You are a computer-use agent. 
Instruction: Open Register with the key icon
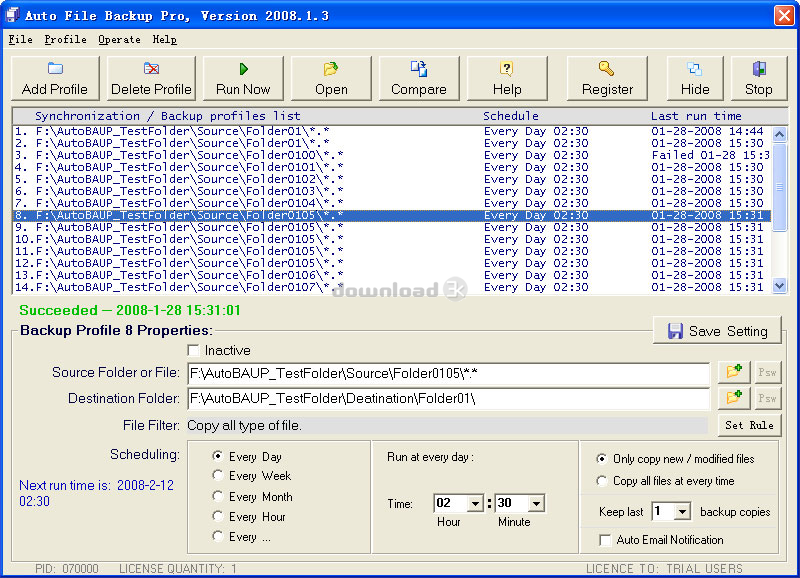tap(607, 69)
